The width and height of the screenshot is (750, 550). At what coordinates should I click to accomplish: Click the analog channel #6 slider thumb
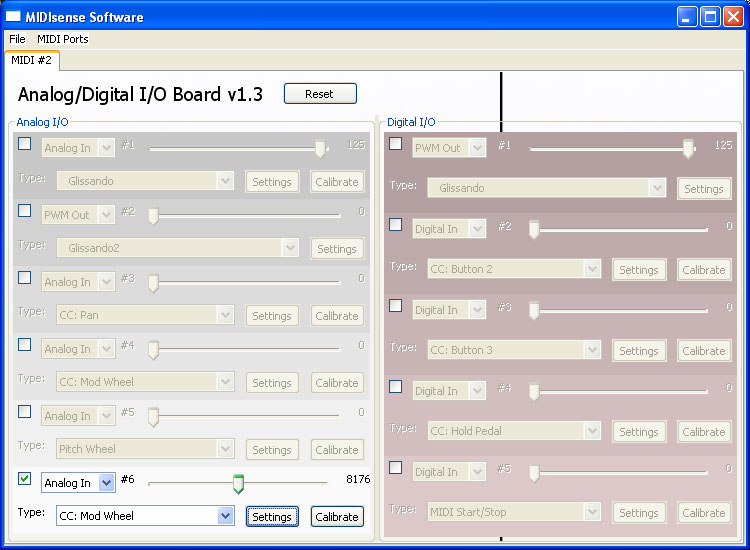coord(238,484)
